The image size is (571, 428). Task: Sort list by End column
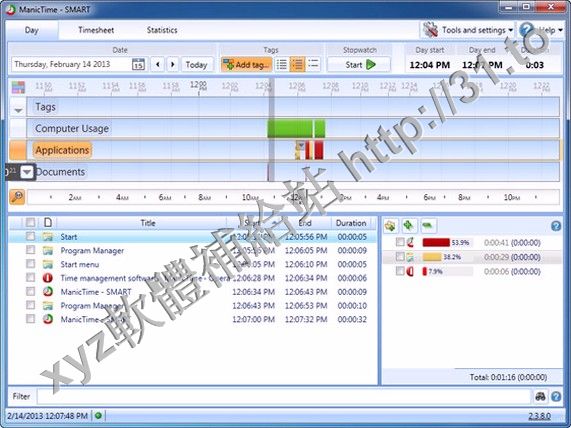coord(305,223)
